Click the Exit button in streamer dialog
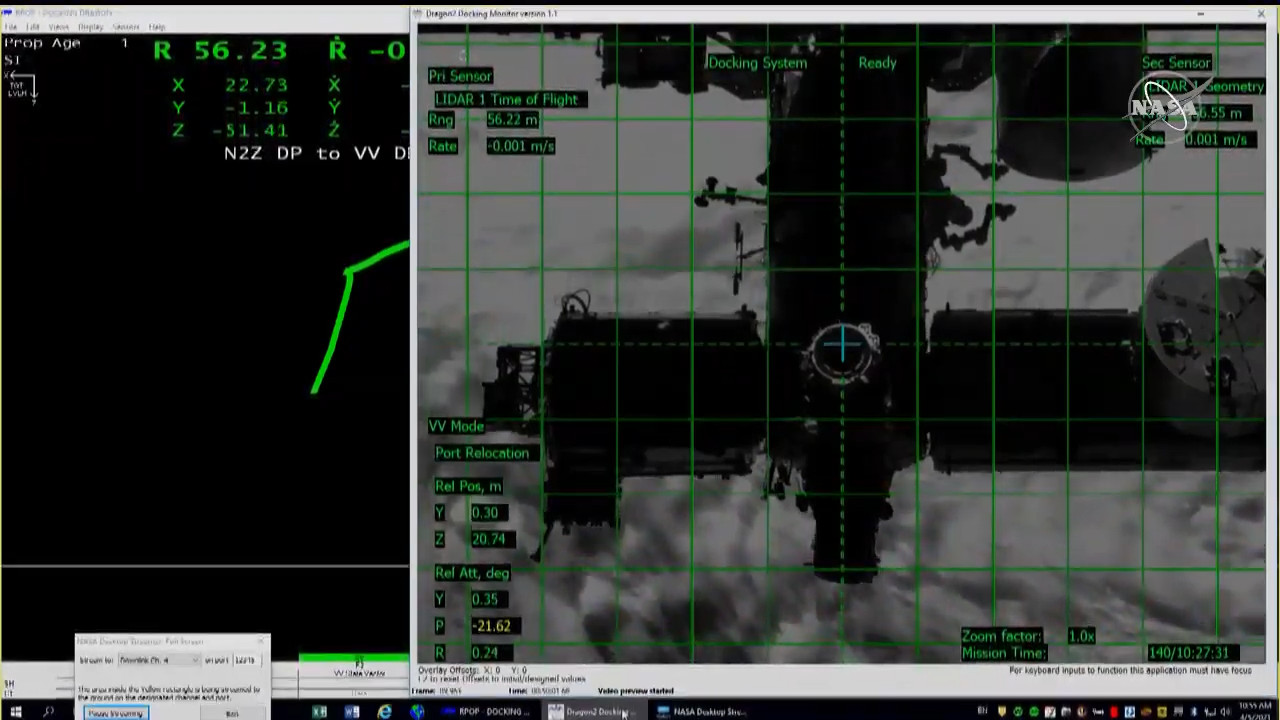Viewport: 1280px width, 720px height. [232, 713]
